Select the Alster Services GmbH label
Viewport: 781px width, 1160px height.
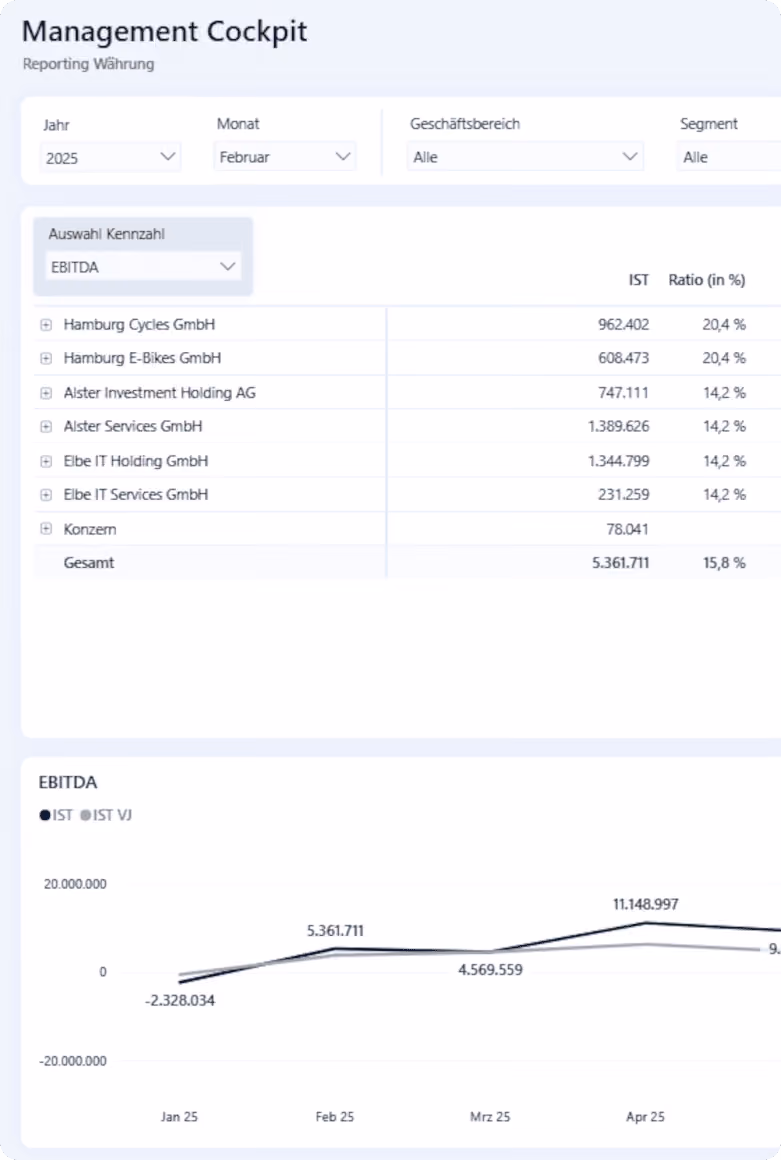coord(132,426)
